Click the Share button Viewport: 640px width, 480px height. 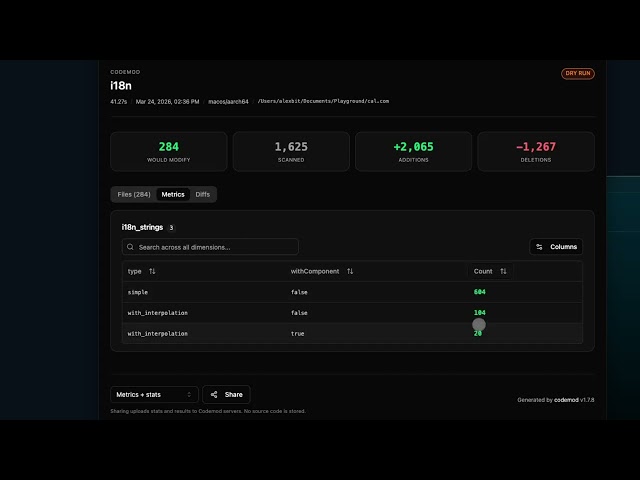[226, 395]
